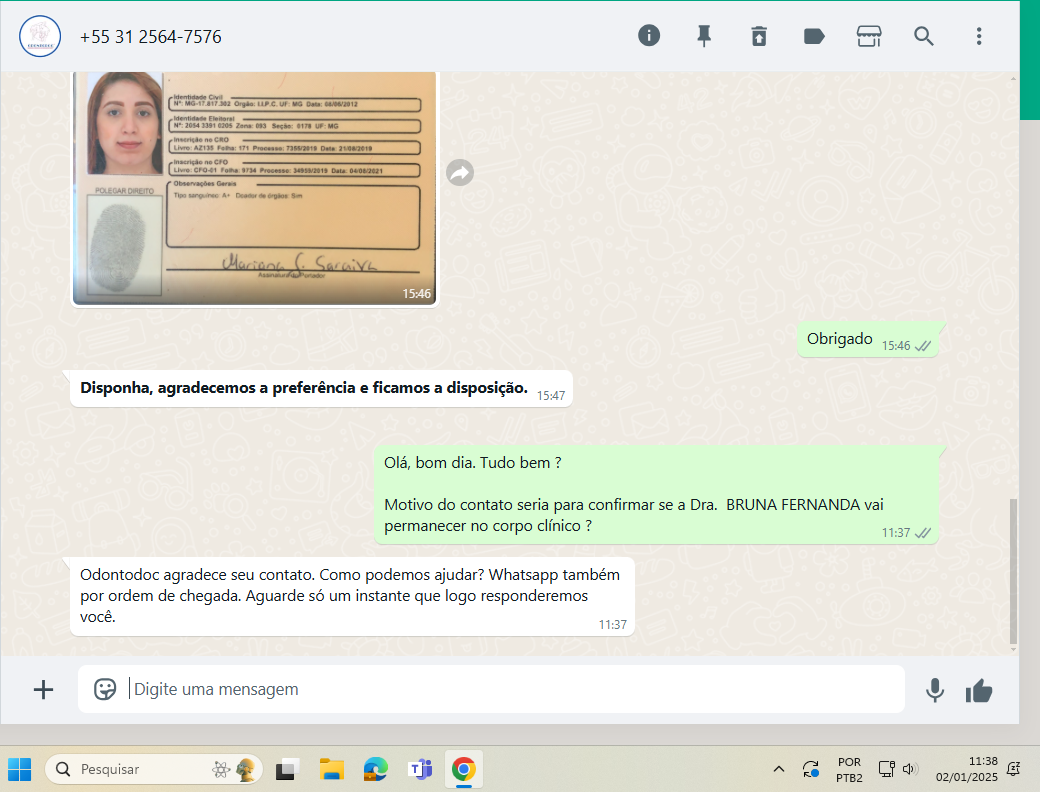Select the 'Obrigado' message bubble

pos(868,340)
